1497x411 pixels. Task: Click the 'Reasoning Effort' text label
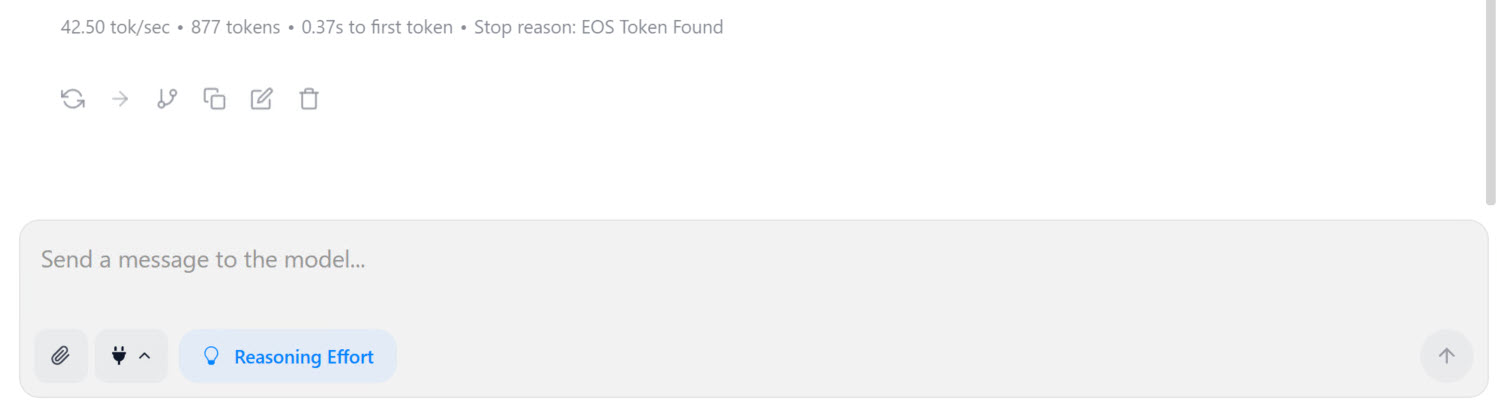click(x=304, y=357)
